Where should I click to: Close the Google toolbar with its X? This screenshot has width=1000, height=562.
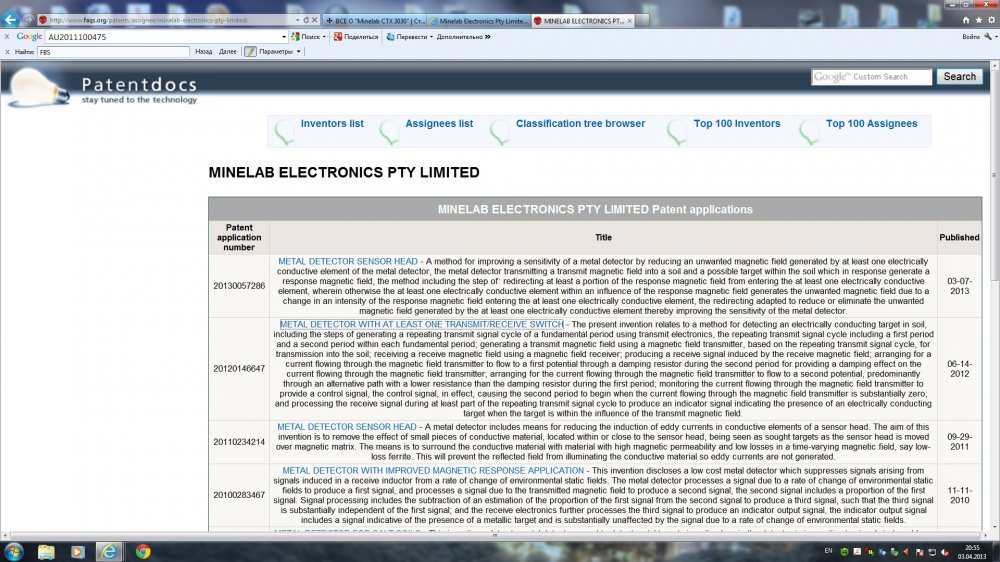[7, 37]
